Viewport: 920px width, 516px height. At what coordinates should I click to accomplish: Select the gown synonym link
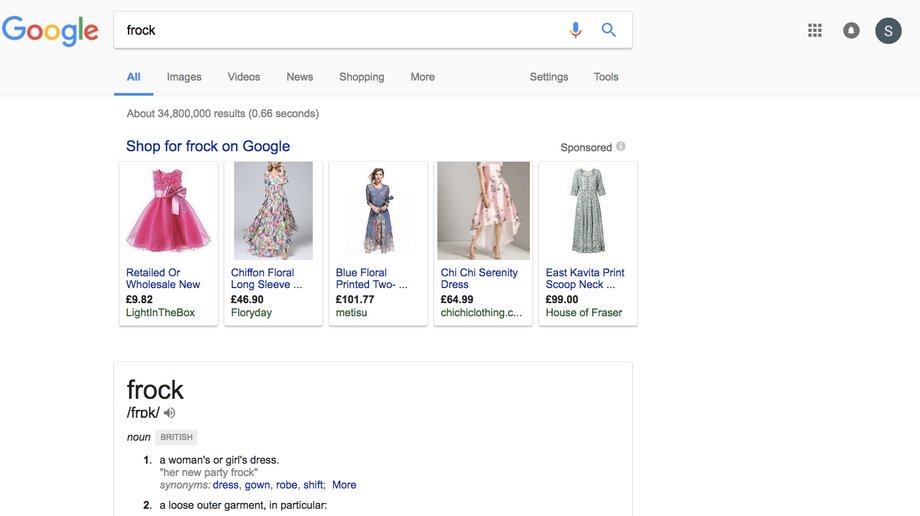point(258,485)
